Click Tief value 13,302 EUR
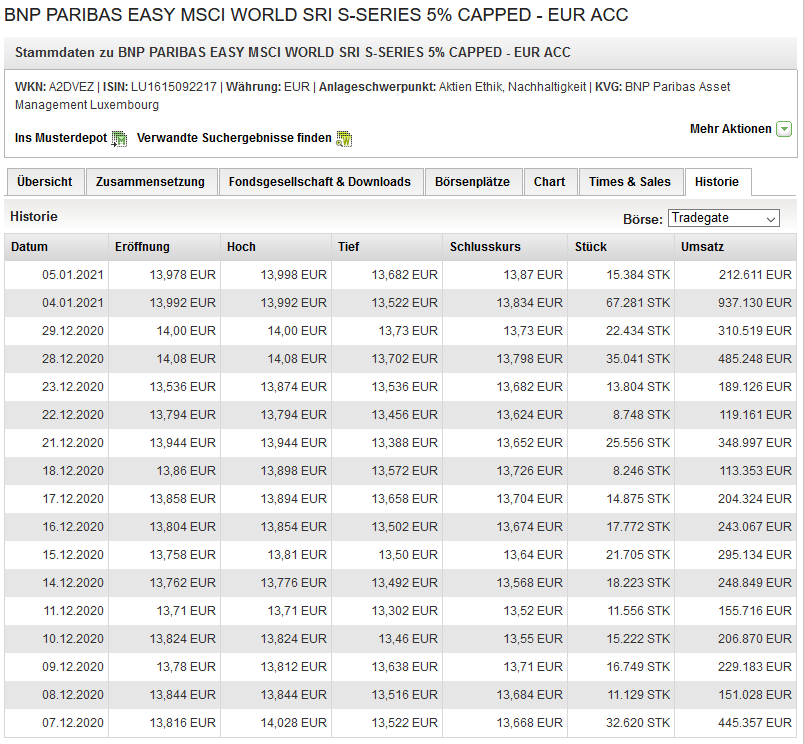Viewport: 804px width, 744px height. 405,611
